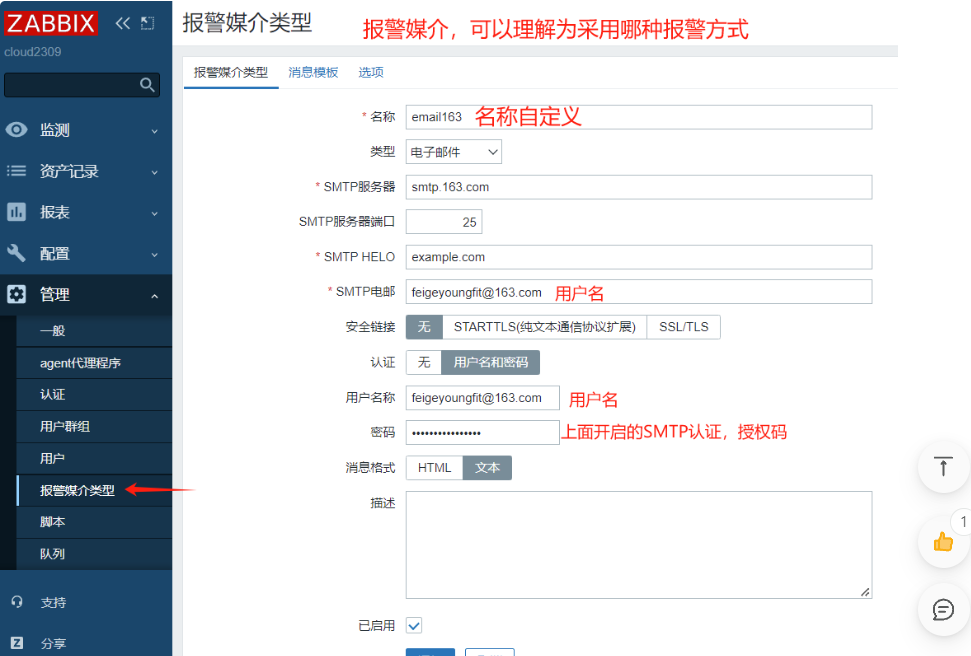The image size is (971, 656).
Task: Expand the 配置 configuration menu
Action: coord(85,254)
